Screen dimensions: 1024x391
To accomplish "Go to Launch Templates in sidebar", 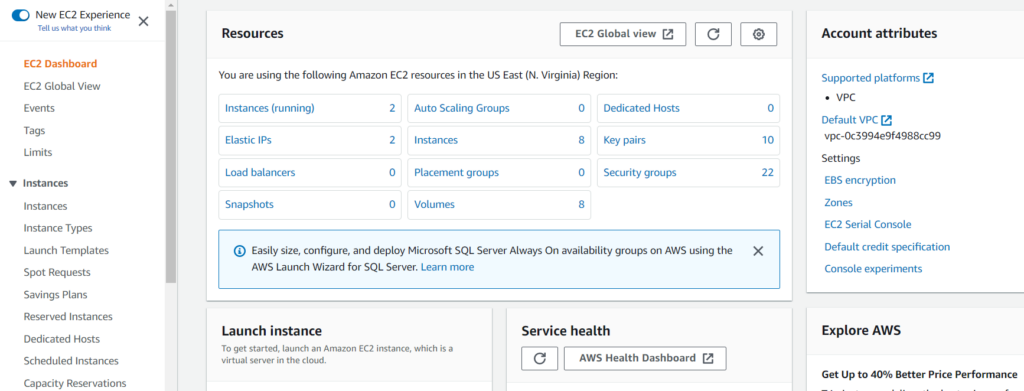I will point(66,251).
